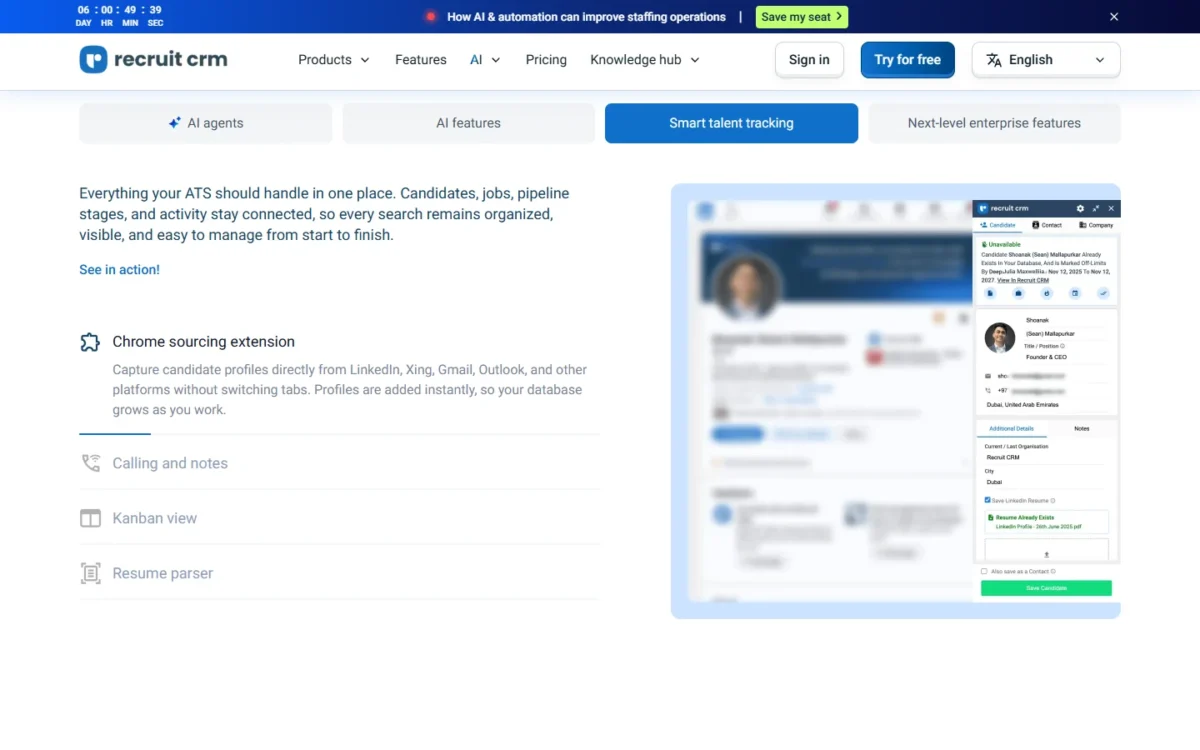Open Next-level enterprise features tab

click(994, 123)
